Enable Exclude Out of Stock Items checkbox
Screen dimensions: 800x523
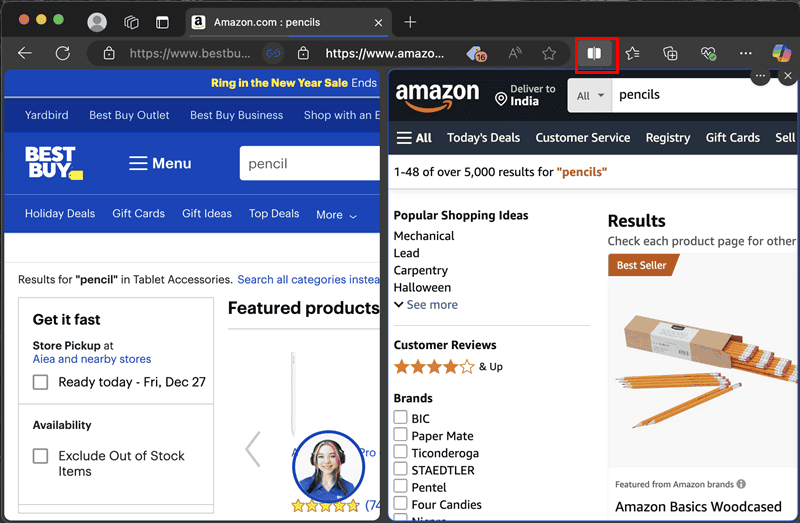tap(41, 456)
